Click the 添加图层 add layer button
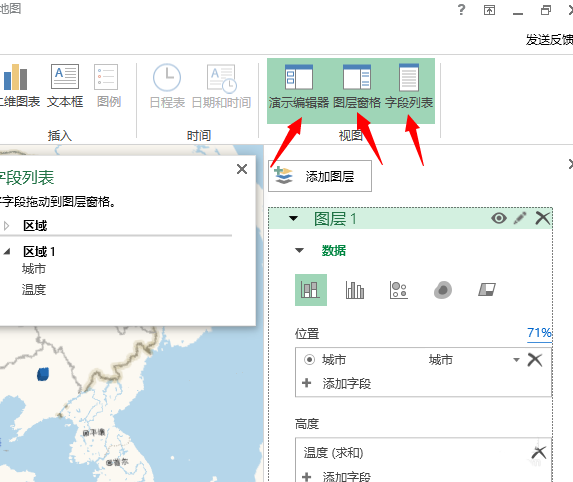Screen dimensions: 573x482 tap(320, 176)
